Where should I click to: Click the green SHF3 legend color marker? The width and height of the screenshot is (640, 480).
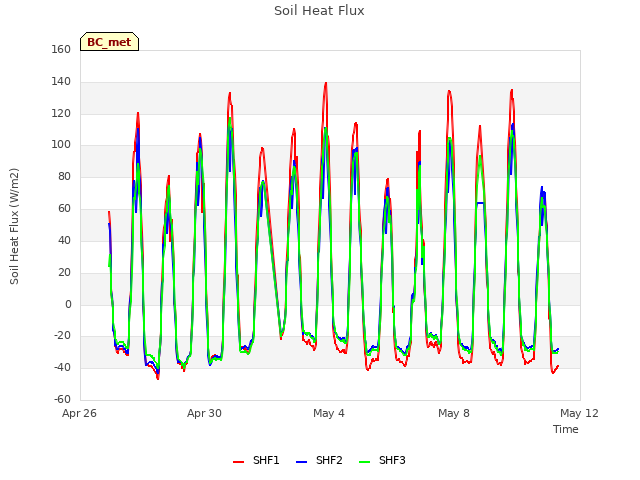(x=364, y=461)
